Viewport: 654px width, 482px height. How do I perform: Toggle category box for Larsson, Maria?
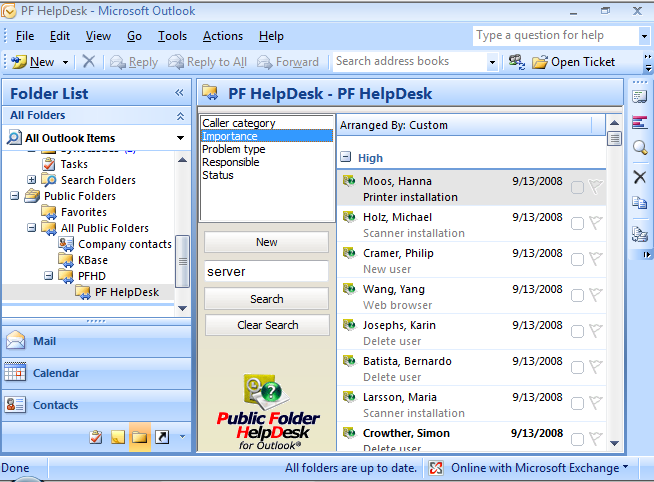tap(577, 404)
